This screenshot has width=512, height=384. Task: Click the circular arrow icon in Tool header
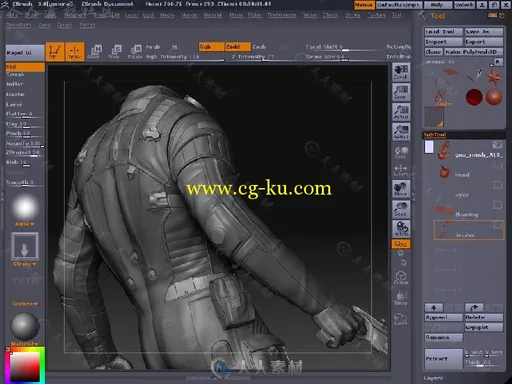click(501, 15)
